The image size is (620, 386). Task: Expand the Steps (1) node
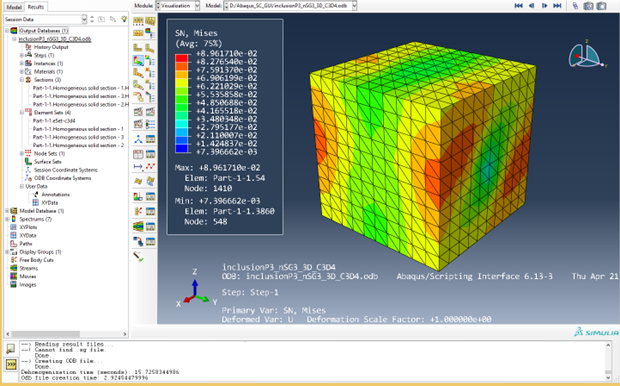(x=22, y=55)
